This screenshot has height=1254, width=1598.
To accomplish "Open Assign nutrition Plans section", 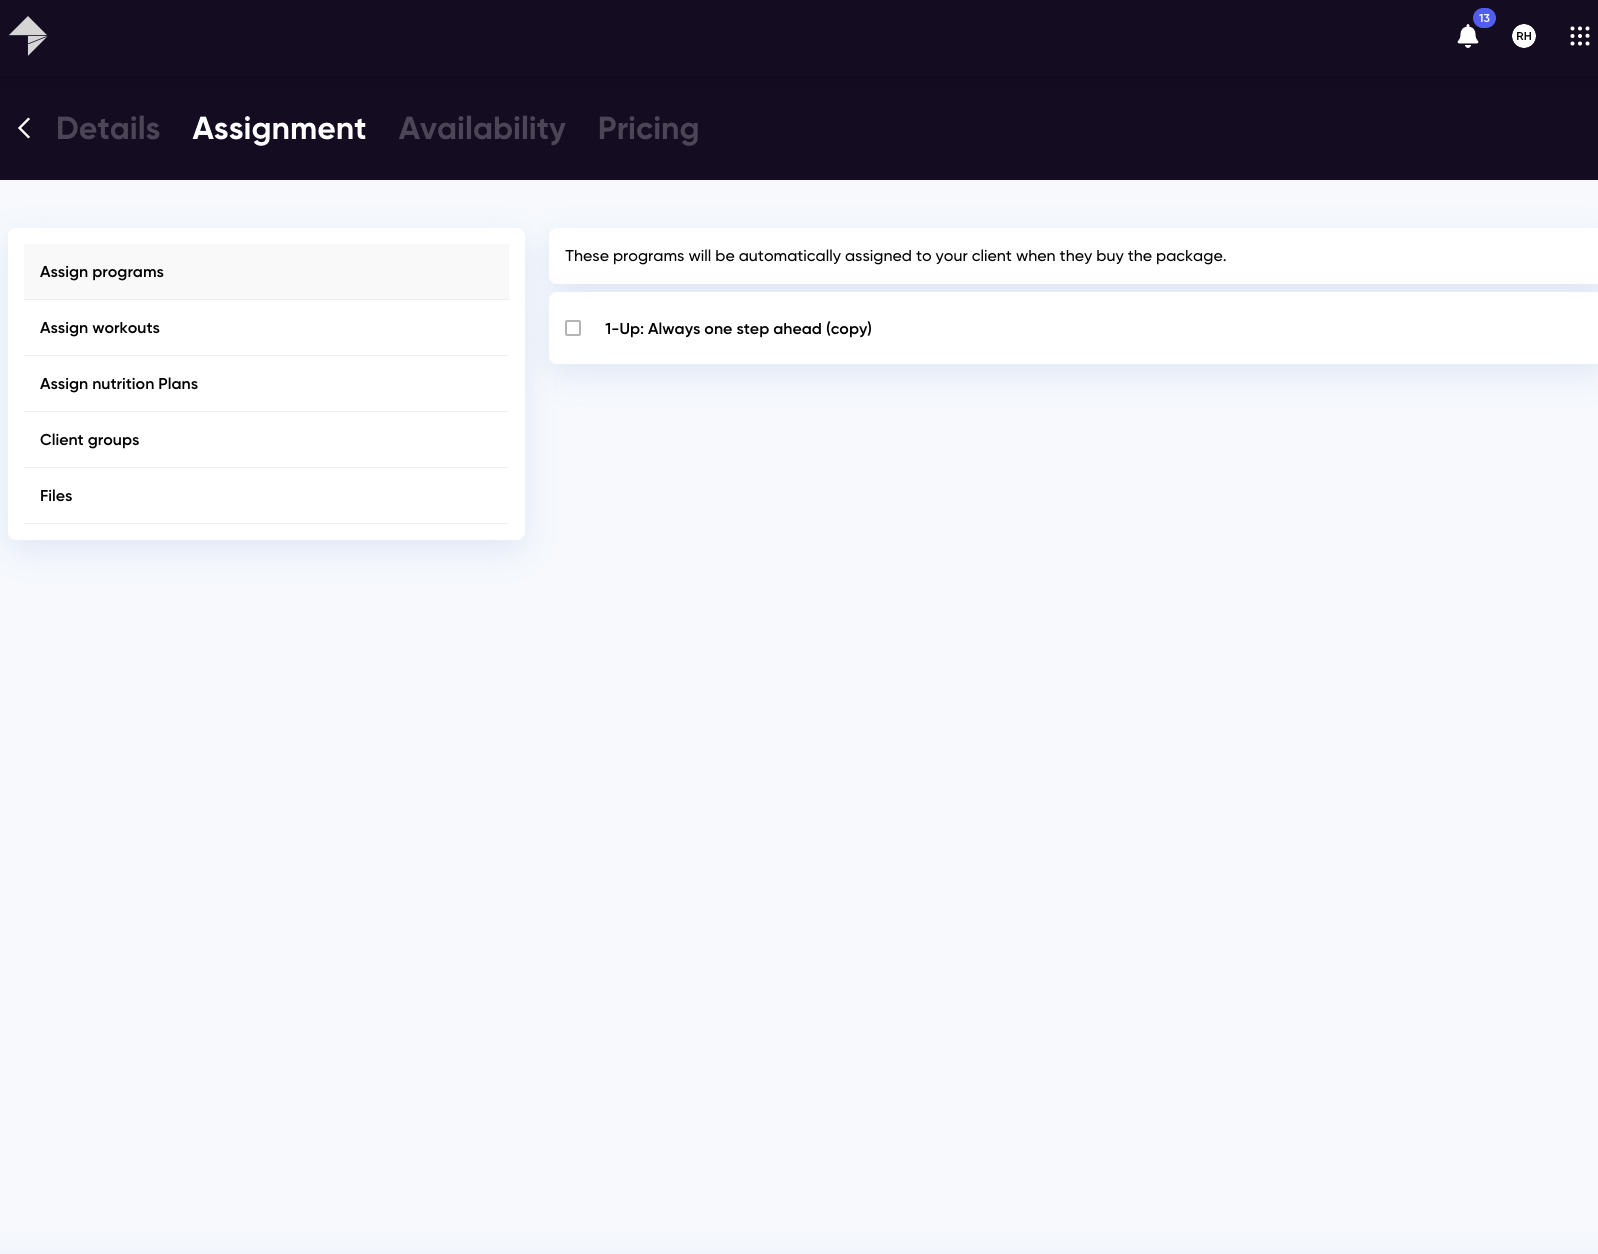I will pyautogui.click(x=266, y=384).
